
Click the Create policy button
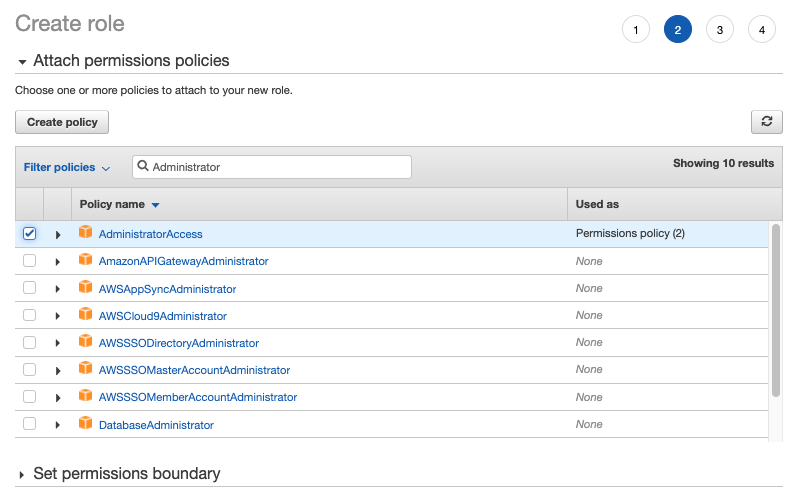click(x=62, y=122)
